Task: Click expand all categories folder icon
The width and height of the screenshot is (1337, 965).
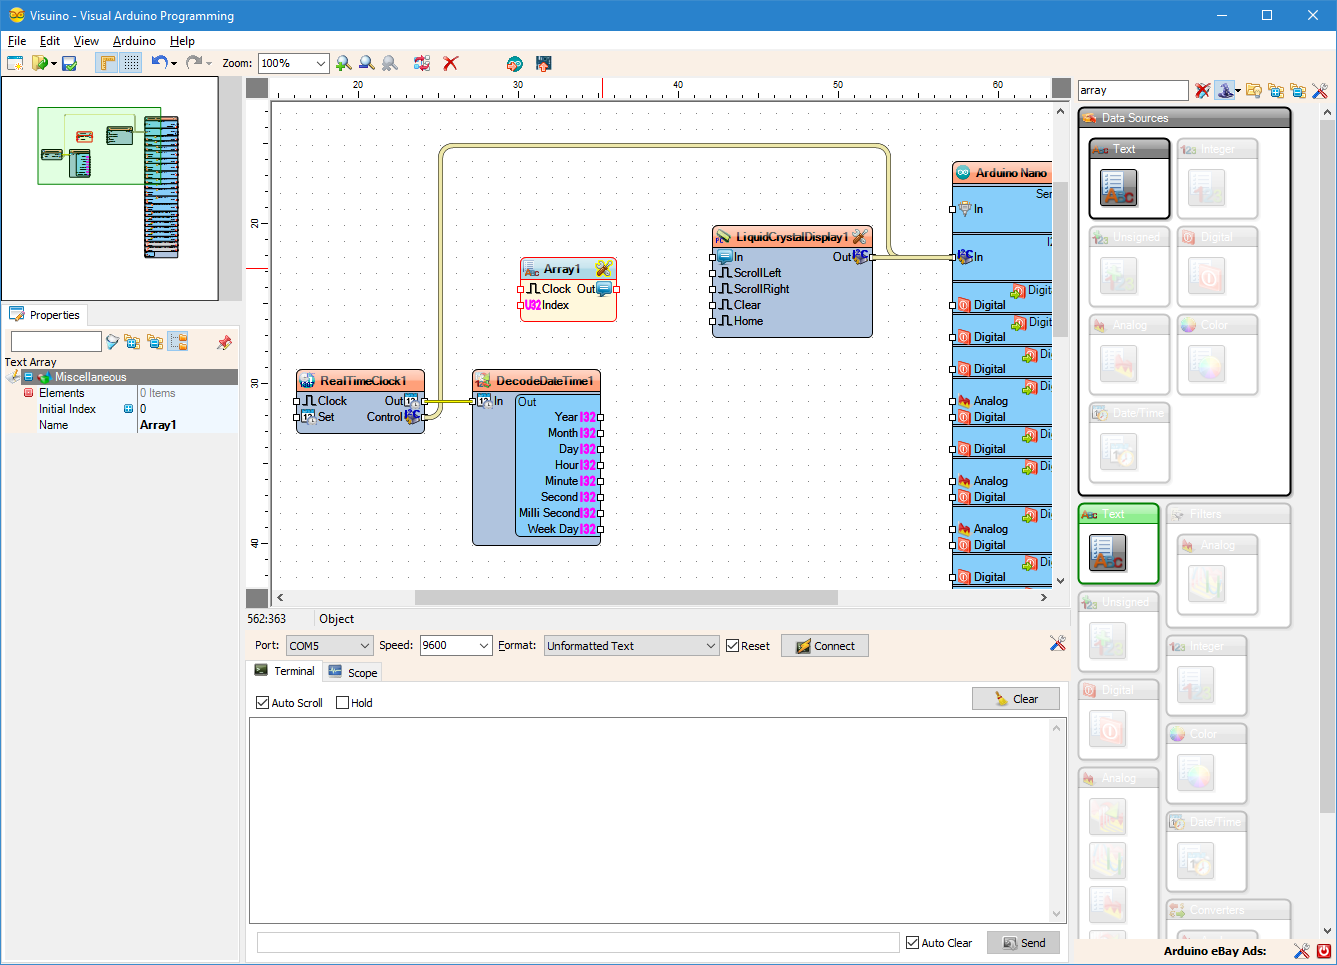Action: click(1276, 91)
